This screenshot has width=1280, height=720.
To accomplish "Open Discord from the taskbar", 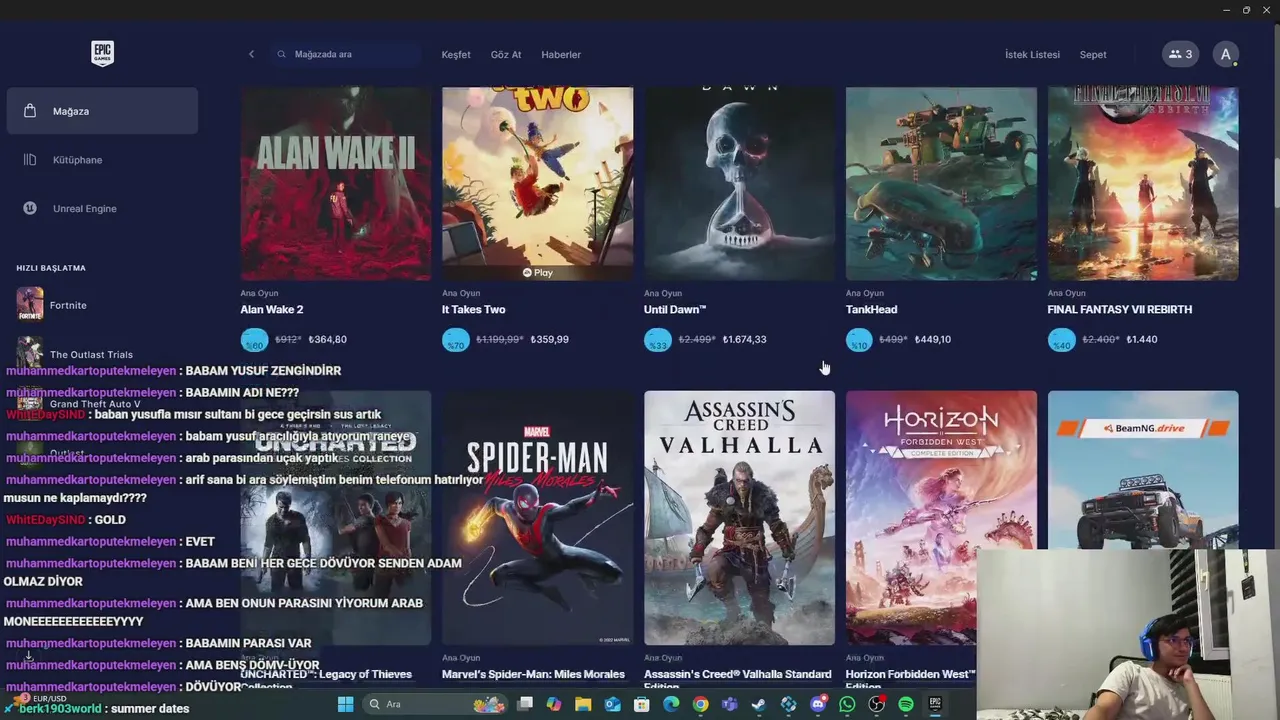I will [818, 704].
